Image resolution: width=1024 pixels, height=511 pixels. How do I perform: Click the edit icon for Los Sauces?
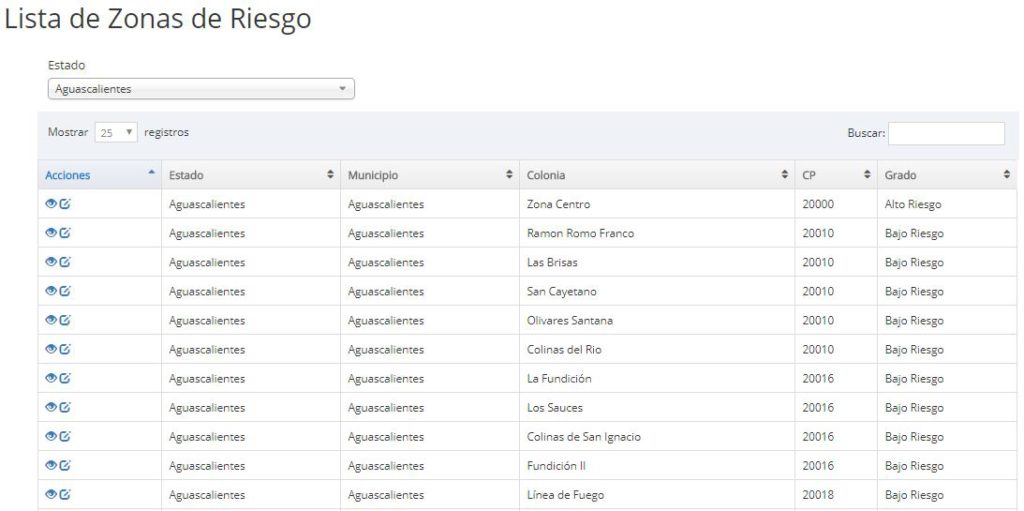[65, 407]
